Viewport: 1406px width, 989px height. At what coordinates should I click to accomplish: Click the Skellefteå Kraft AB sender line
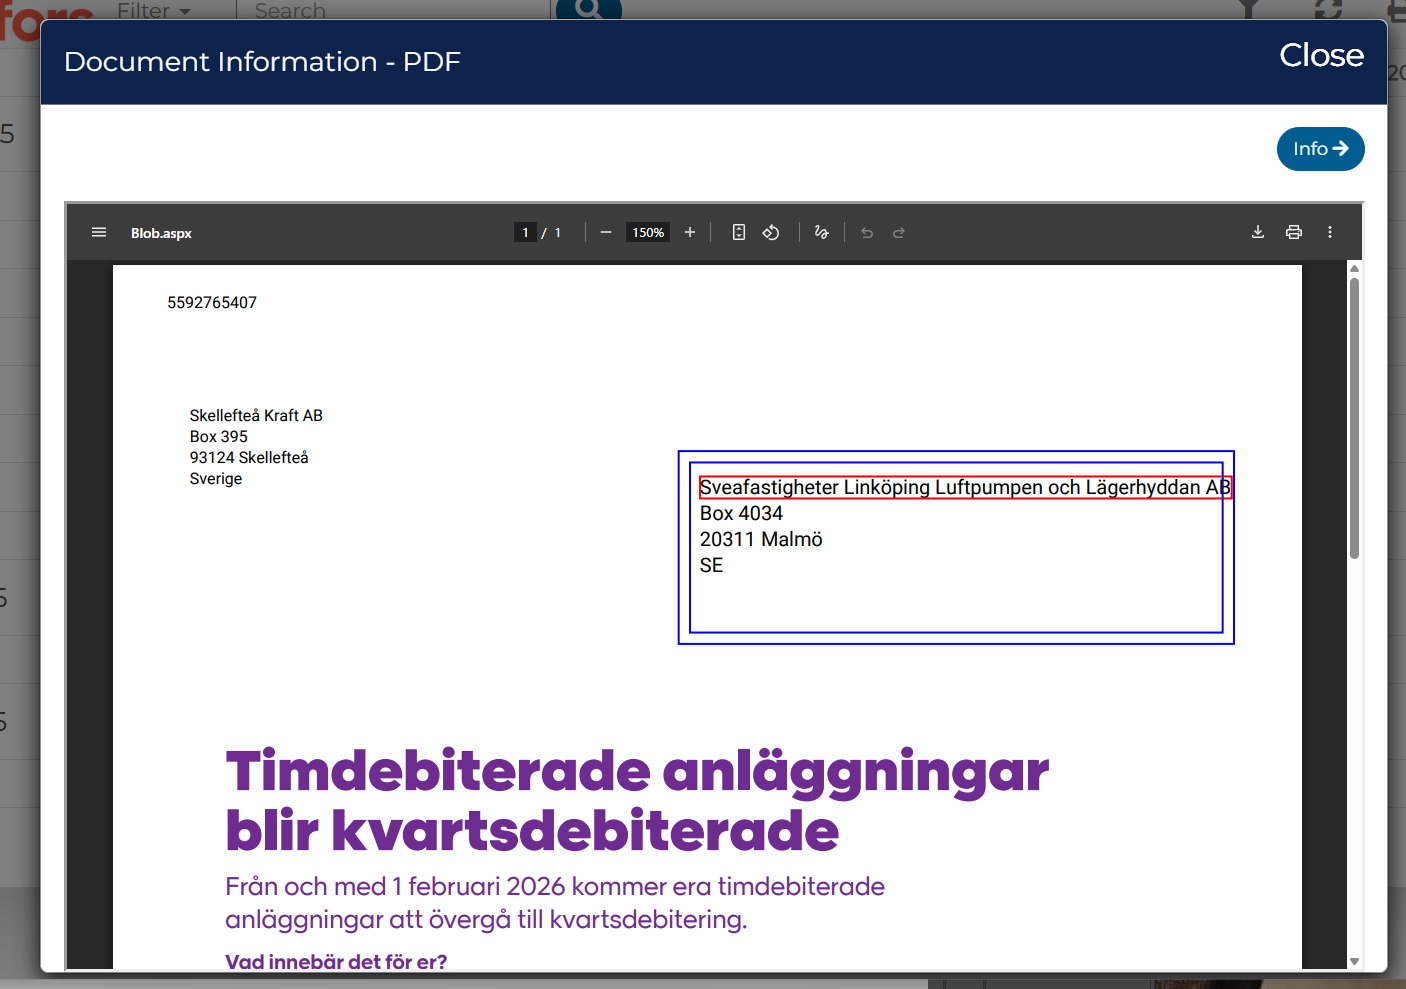coord(256,415)
